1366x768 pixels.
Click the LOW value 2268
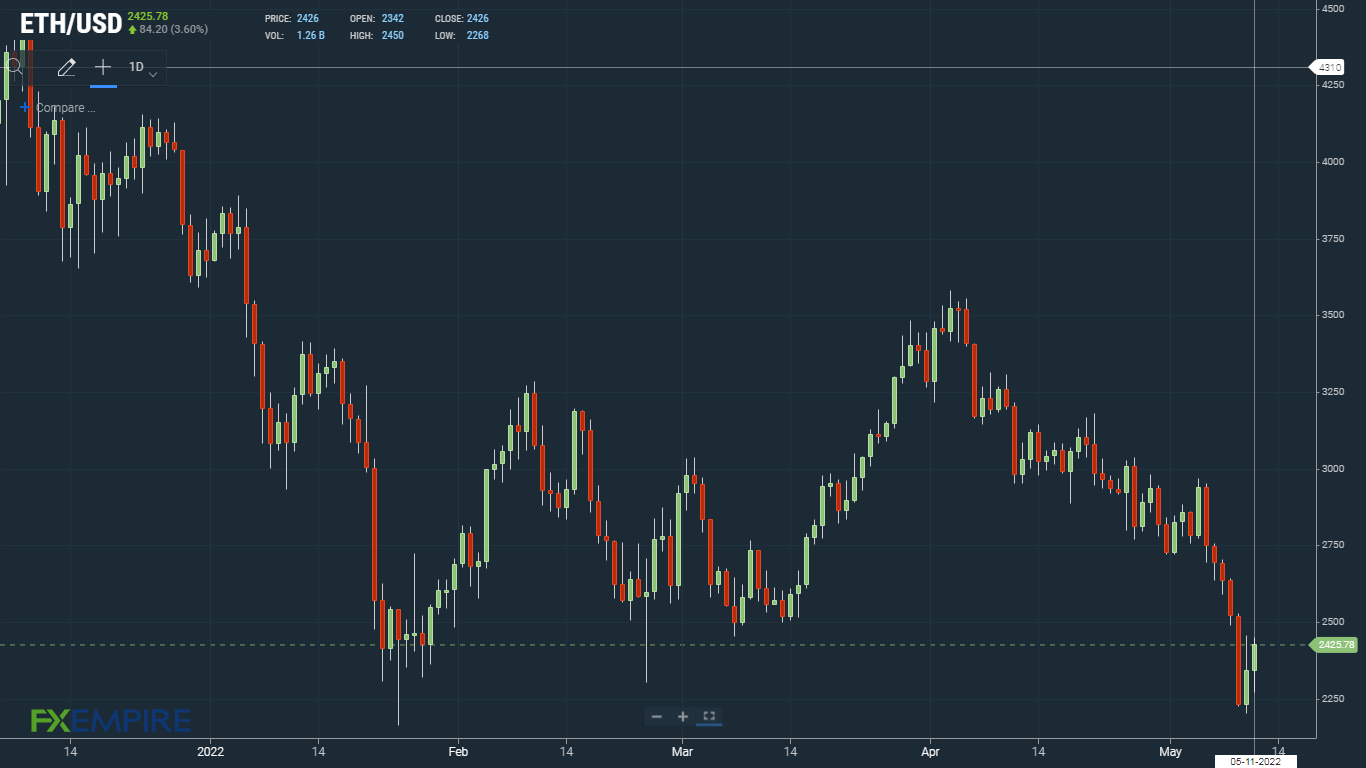(x=478, y=36)
